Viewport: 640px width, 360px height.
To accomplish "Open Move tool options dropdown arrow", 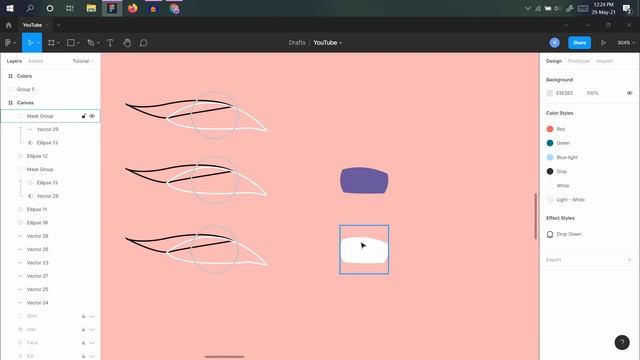I will click(x=38, y=43).
